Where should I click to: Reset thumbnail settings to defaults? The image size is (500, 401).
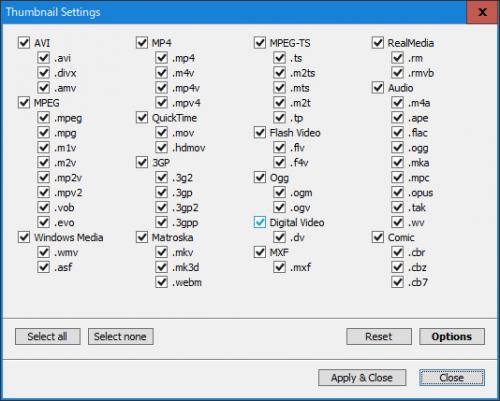379,337
